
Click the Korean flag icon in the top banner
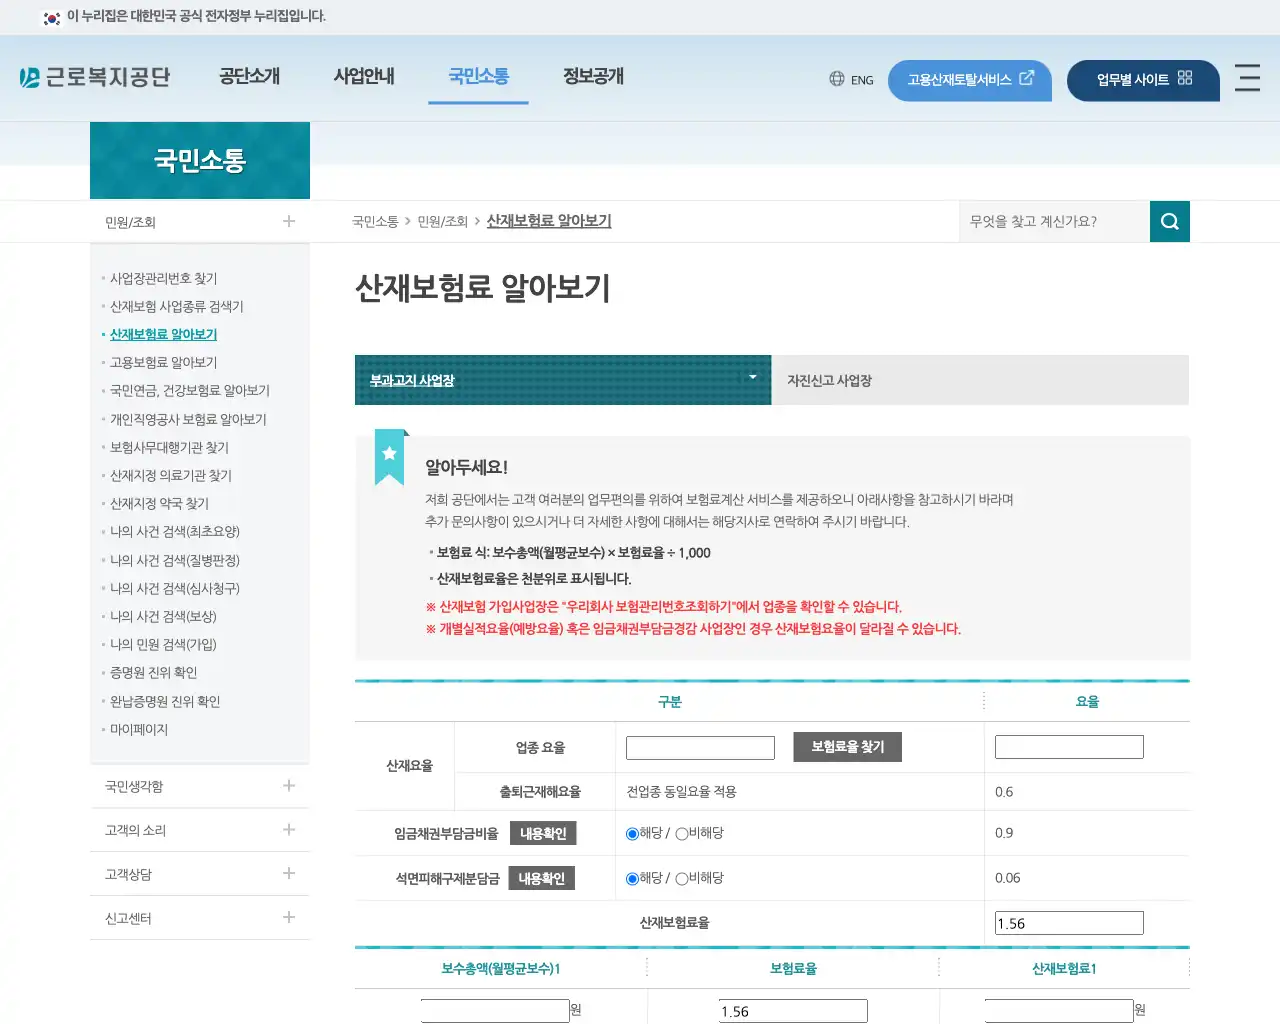[x=52, y=17]
